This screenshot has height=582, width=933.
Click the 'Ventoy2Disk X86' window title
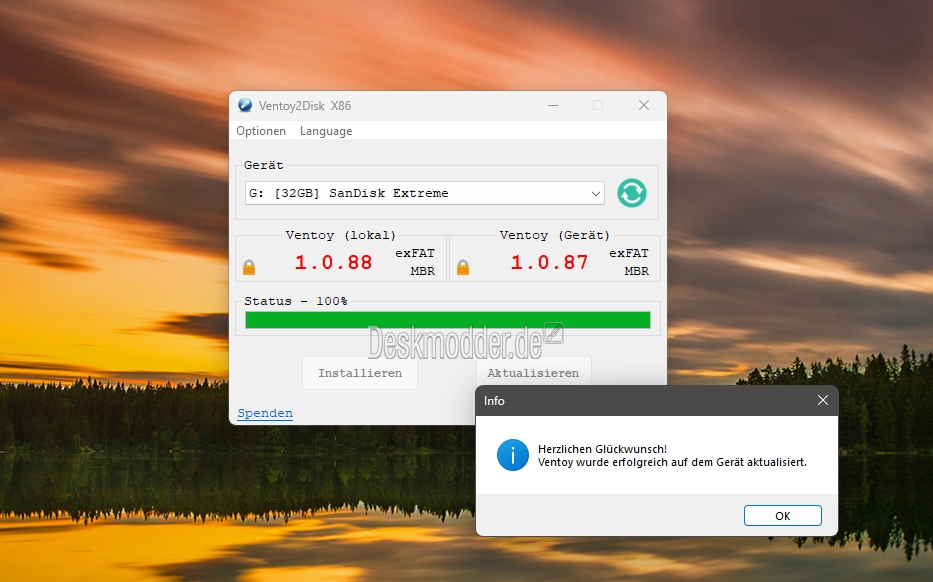[305, 106]
